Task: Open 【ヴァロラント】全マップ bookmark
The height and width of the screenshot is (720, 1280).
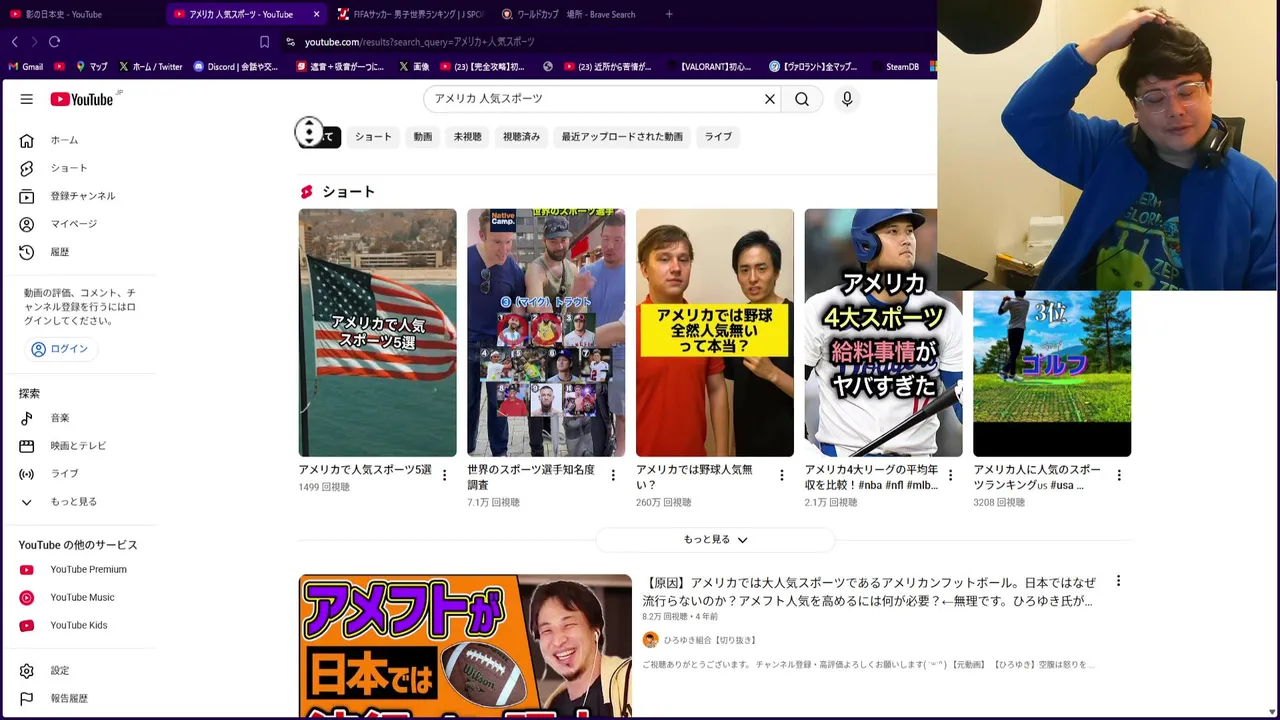Action: click(813, 67)
